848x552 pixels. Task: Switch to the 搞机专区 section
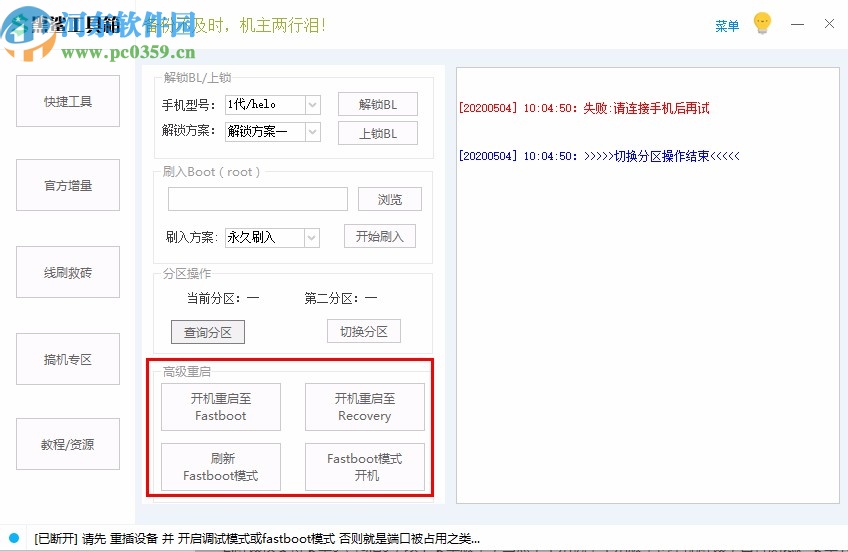[x=68, y=359]
